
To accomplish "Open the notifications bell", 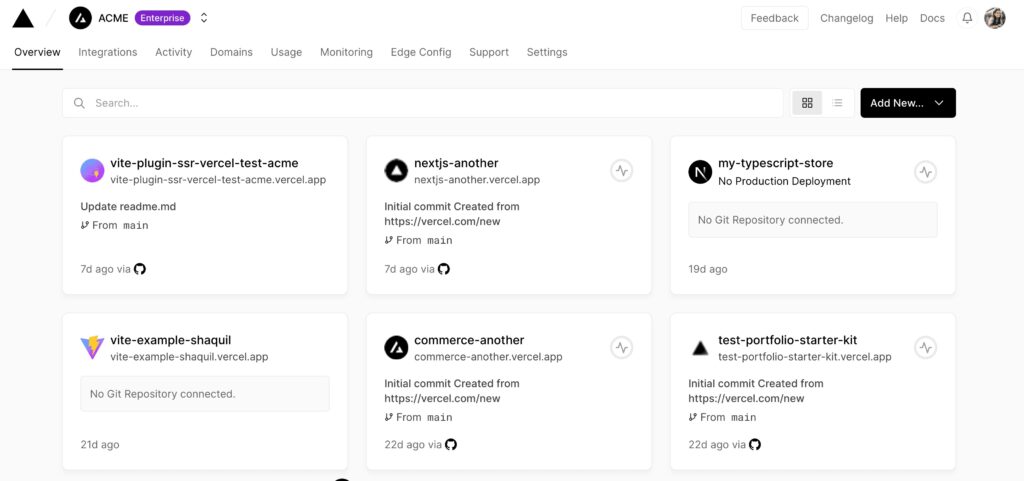I will coord(967,18).
